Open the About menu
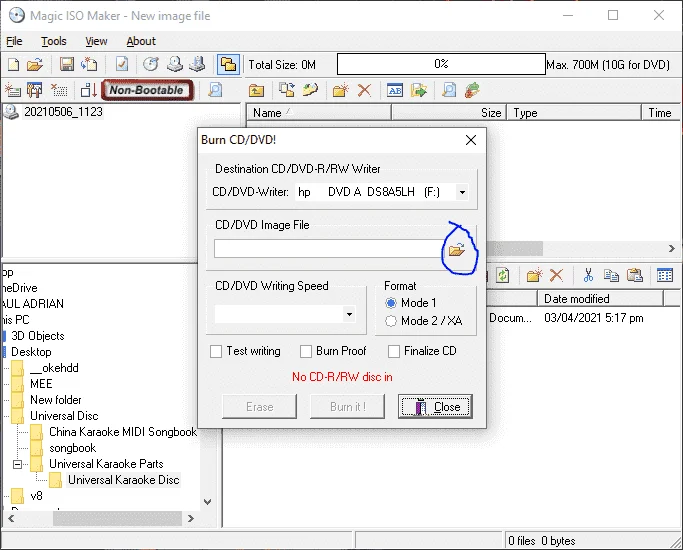Screen dimensions: 683x550 point(141,41)
